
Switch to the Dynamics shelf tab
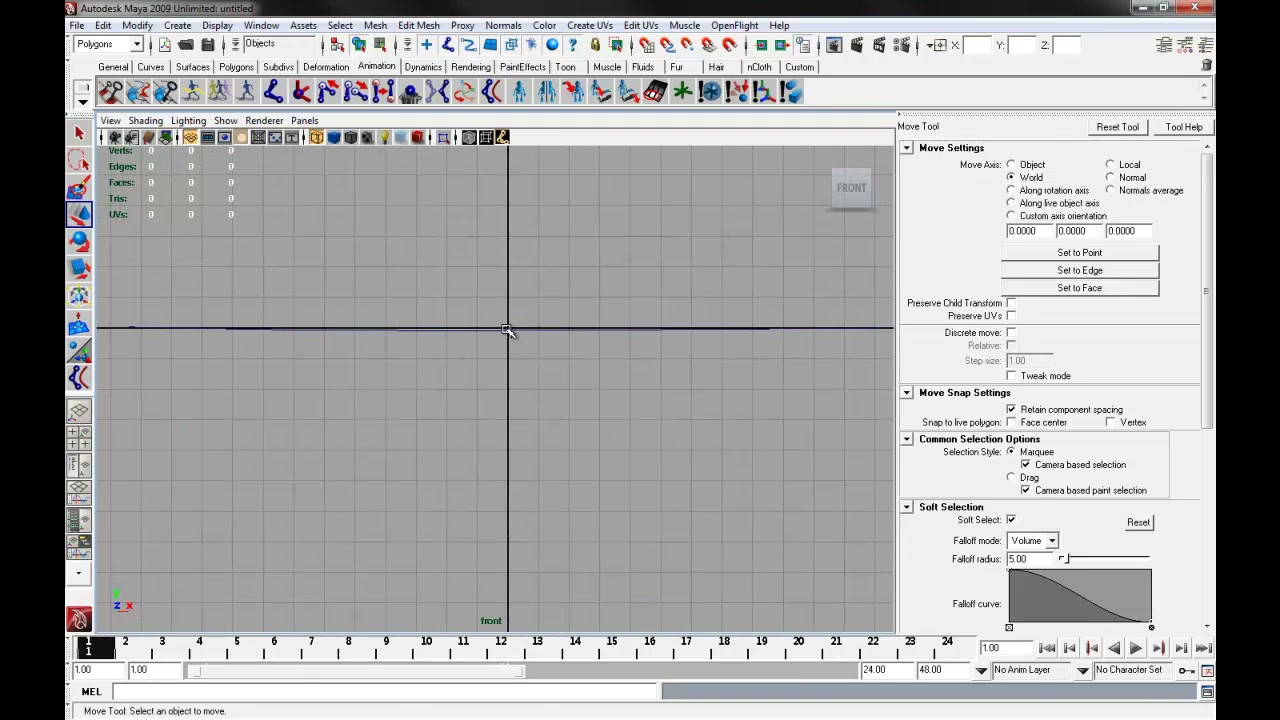click(x=423, y=67)
